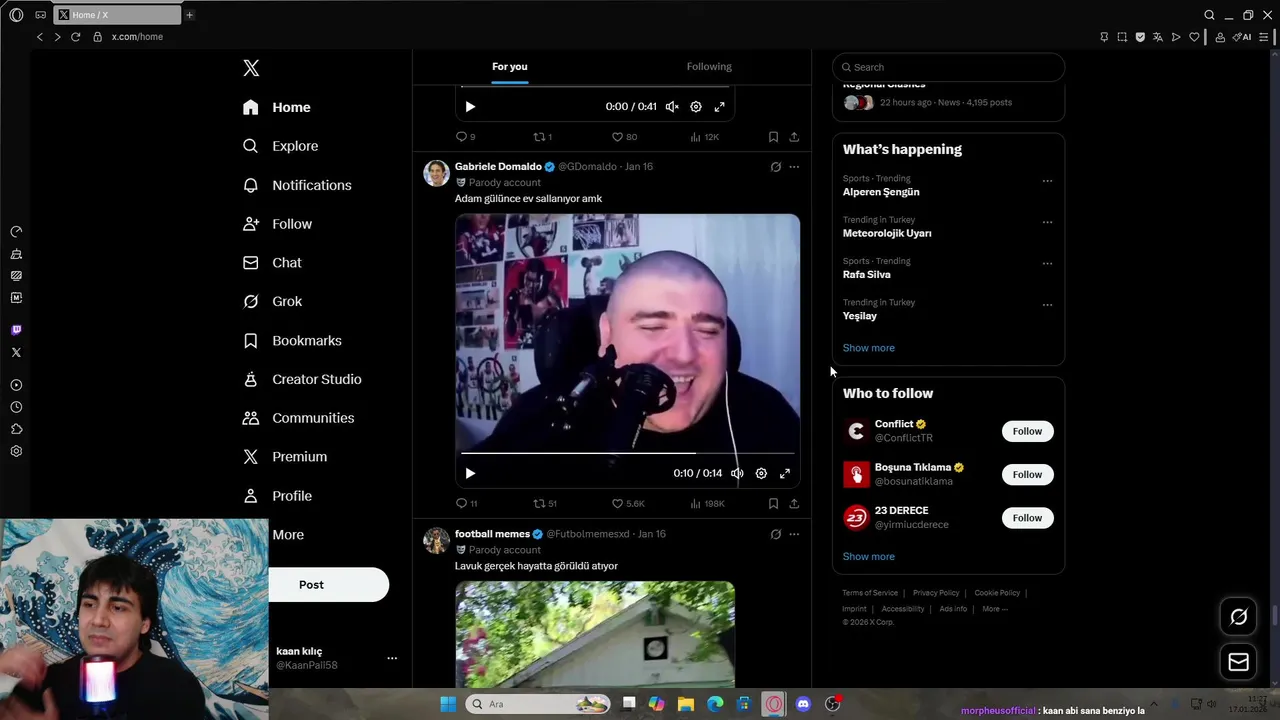Open more options on Gabriele Domaldo's post
This screenshot has width=1280, height=720.
[x=794, y=167]
